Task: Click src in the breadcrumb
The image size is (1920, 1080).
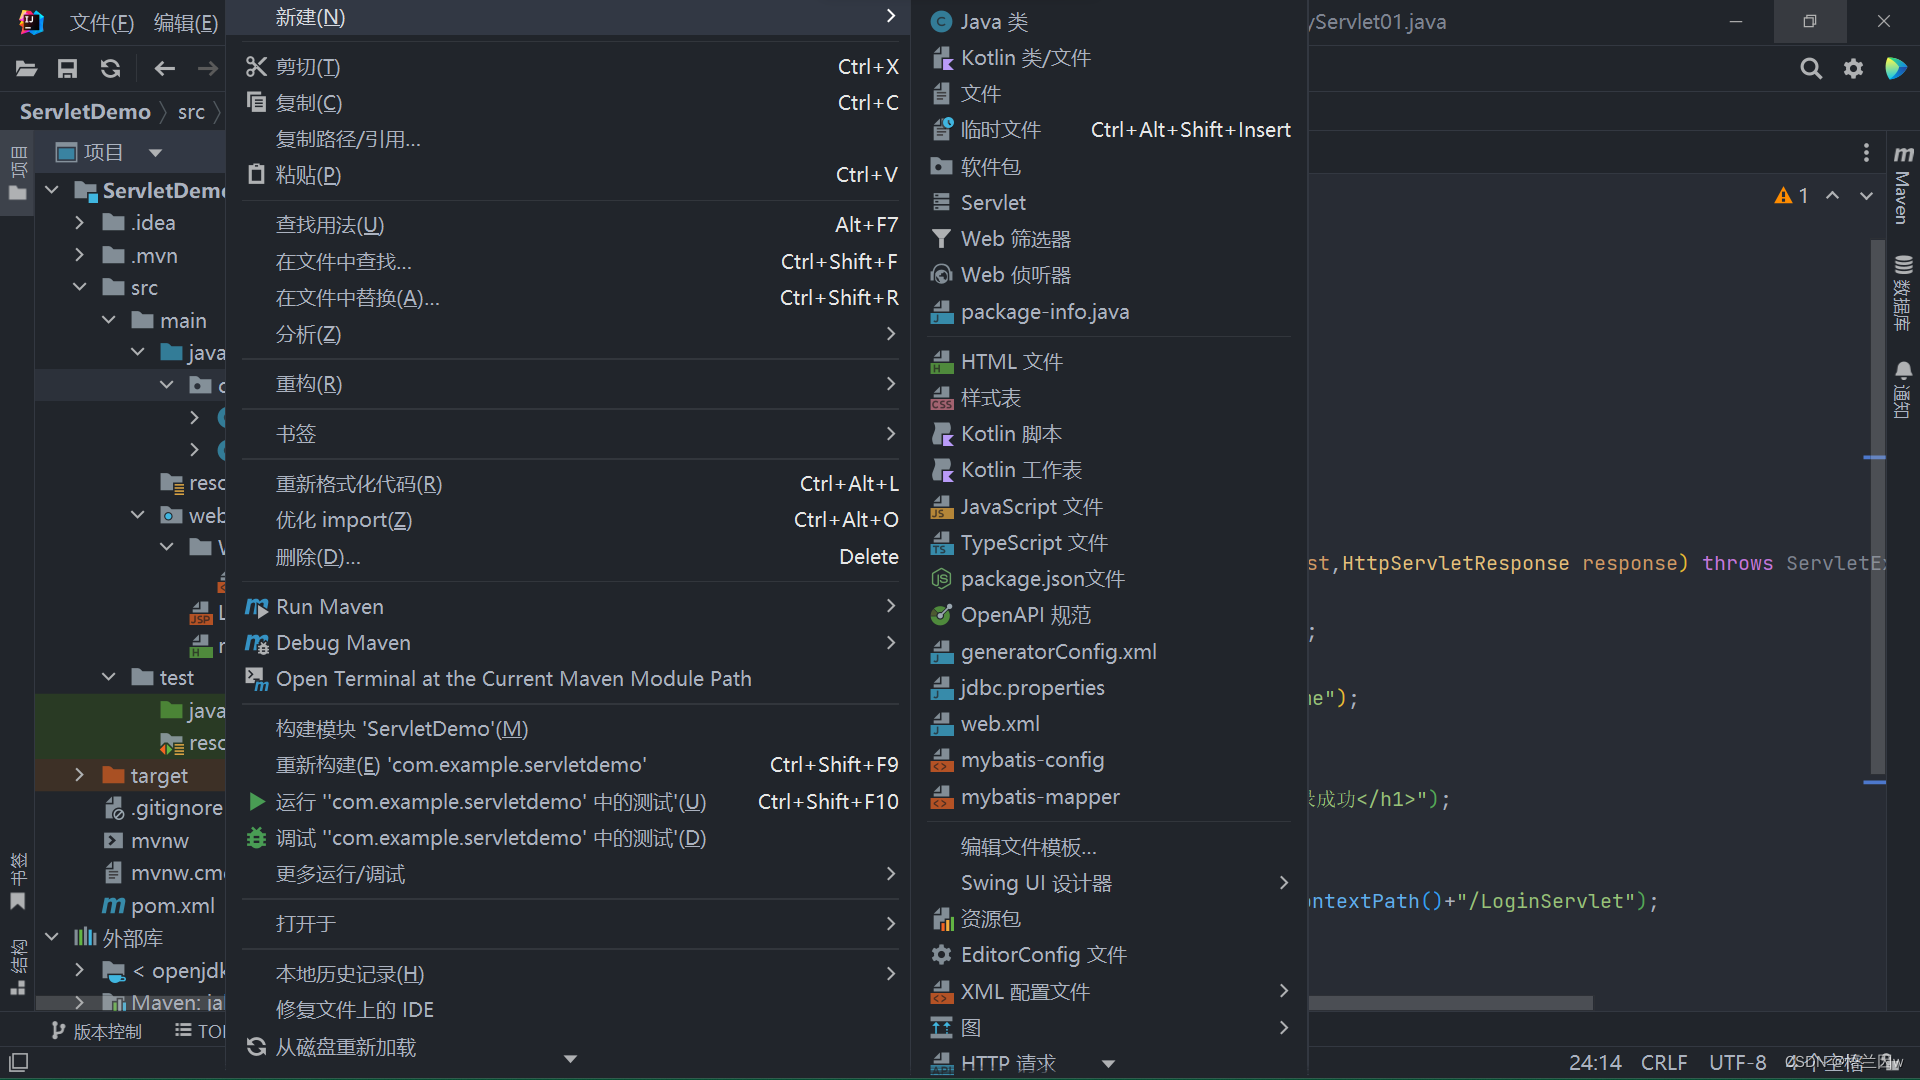Action: click(x=191, y=112)
